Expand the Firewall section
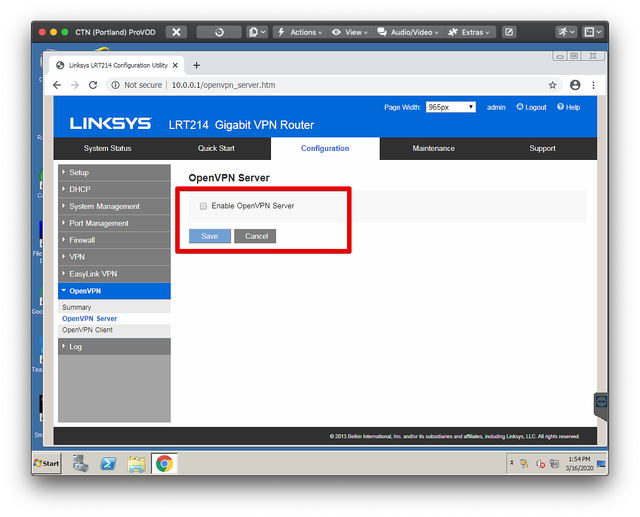The height and width of the screenshot is (517, 640). 114,240
